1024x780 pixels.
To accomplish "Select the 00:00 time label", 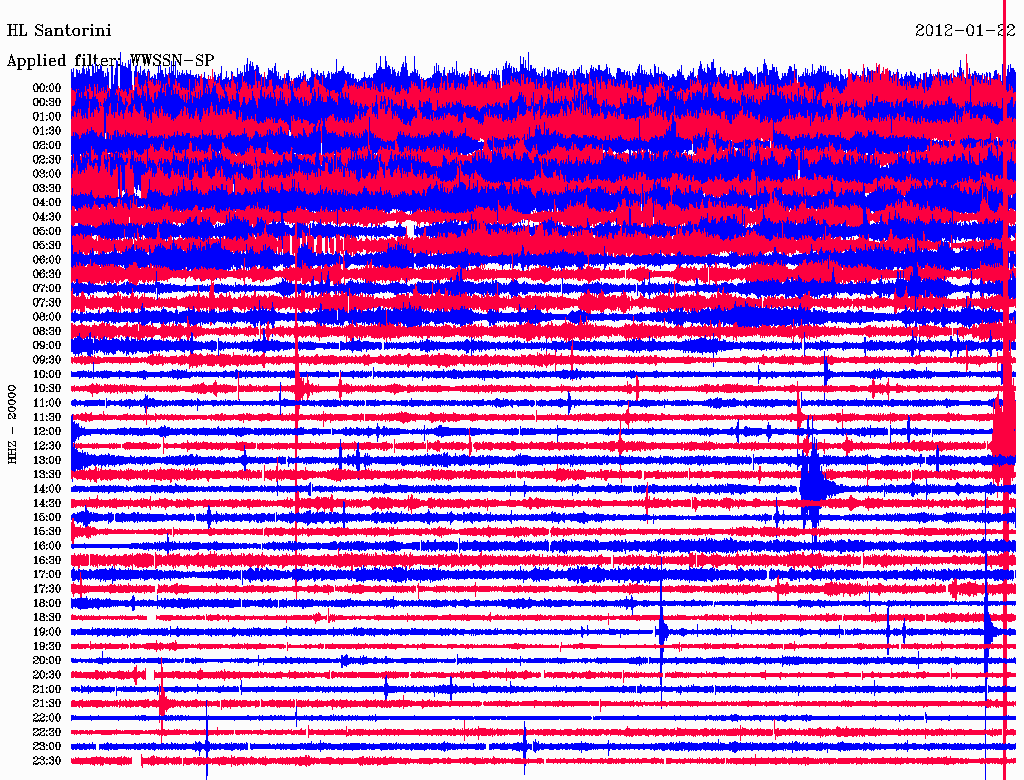I will click(x=47, y=88).
